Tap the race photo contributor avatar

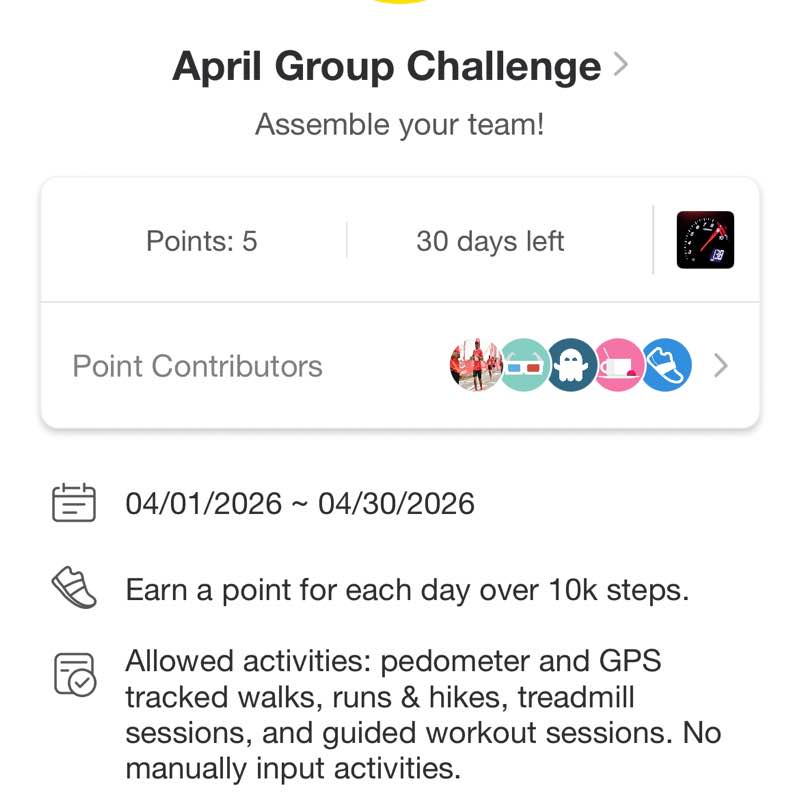pyautogui.click(x=475, y=365)
